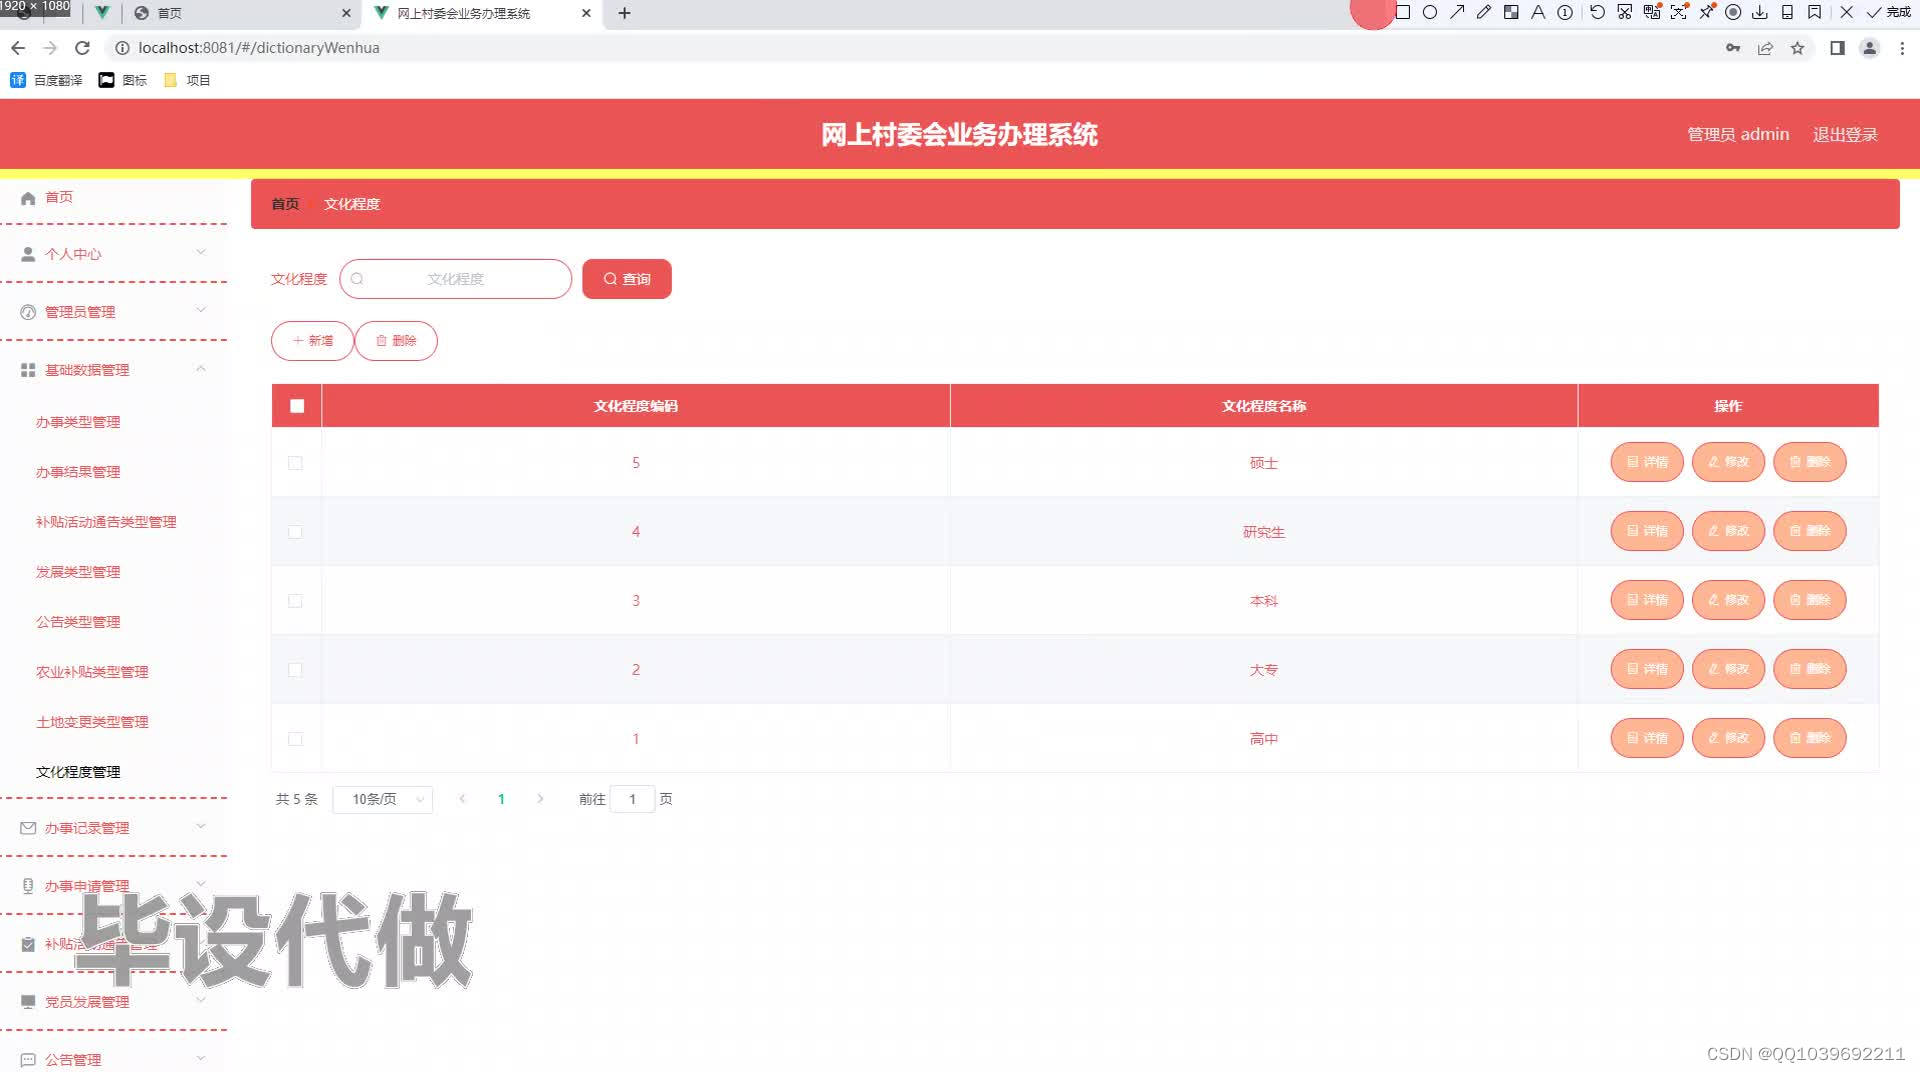Open the password key icon in address bar

click(x=1733, y=48)
